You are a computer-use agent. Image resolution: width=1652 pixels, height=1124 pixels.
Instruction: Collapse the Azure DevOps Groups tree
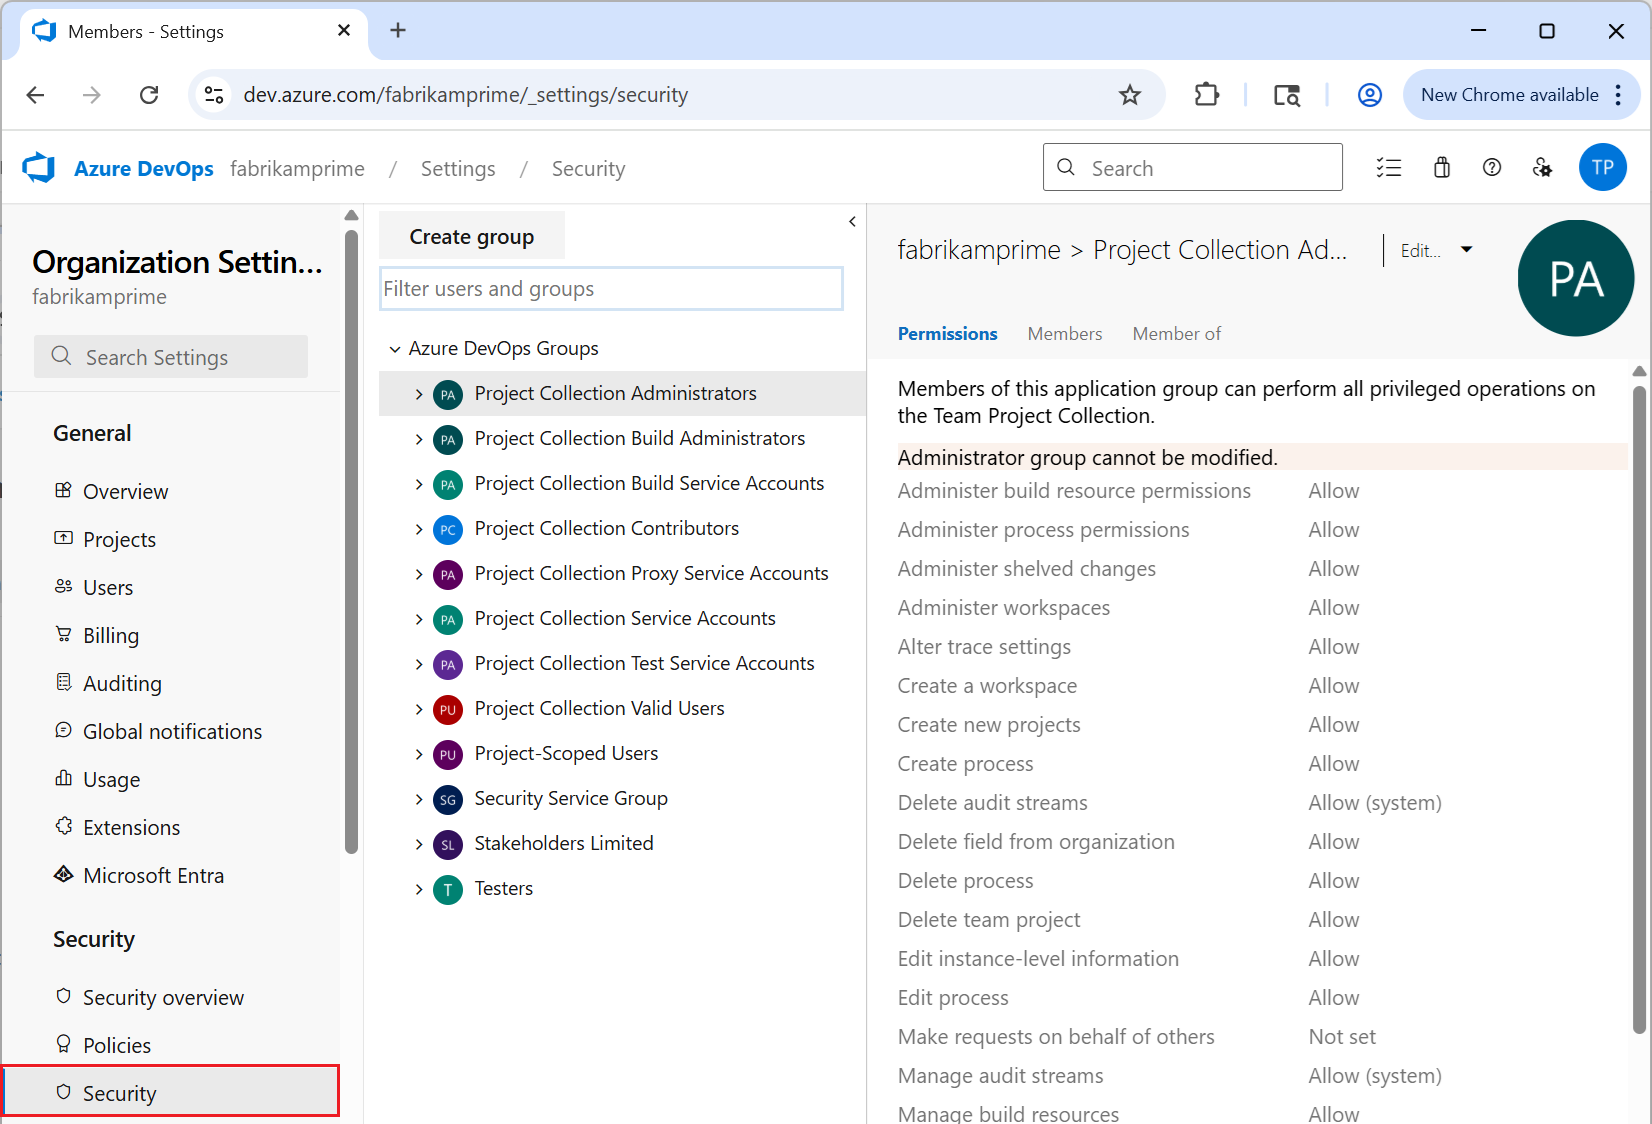click(x=394, y=348)
